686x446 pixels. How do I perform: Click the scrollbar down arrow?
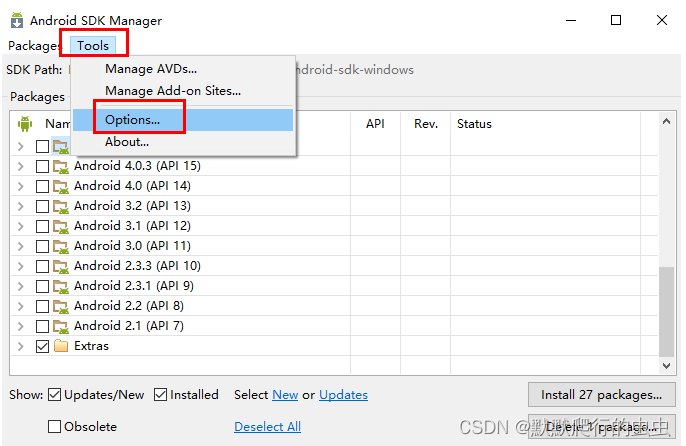(x=666, y=366)
